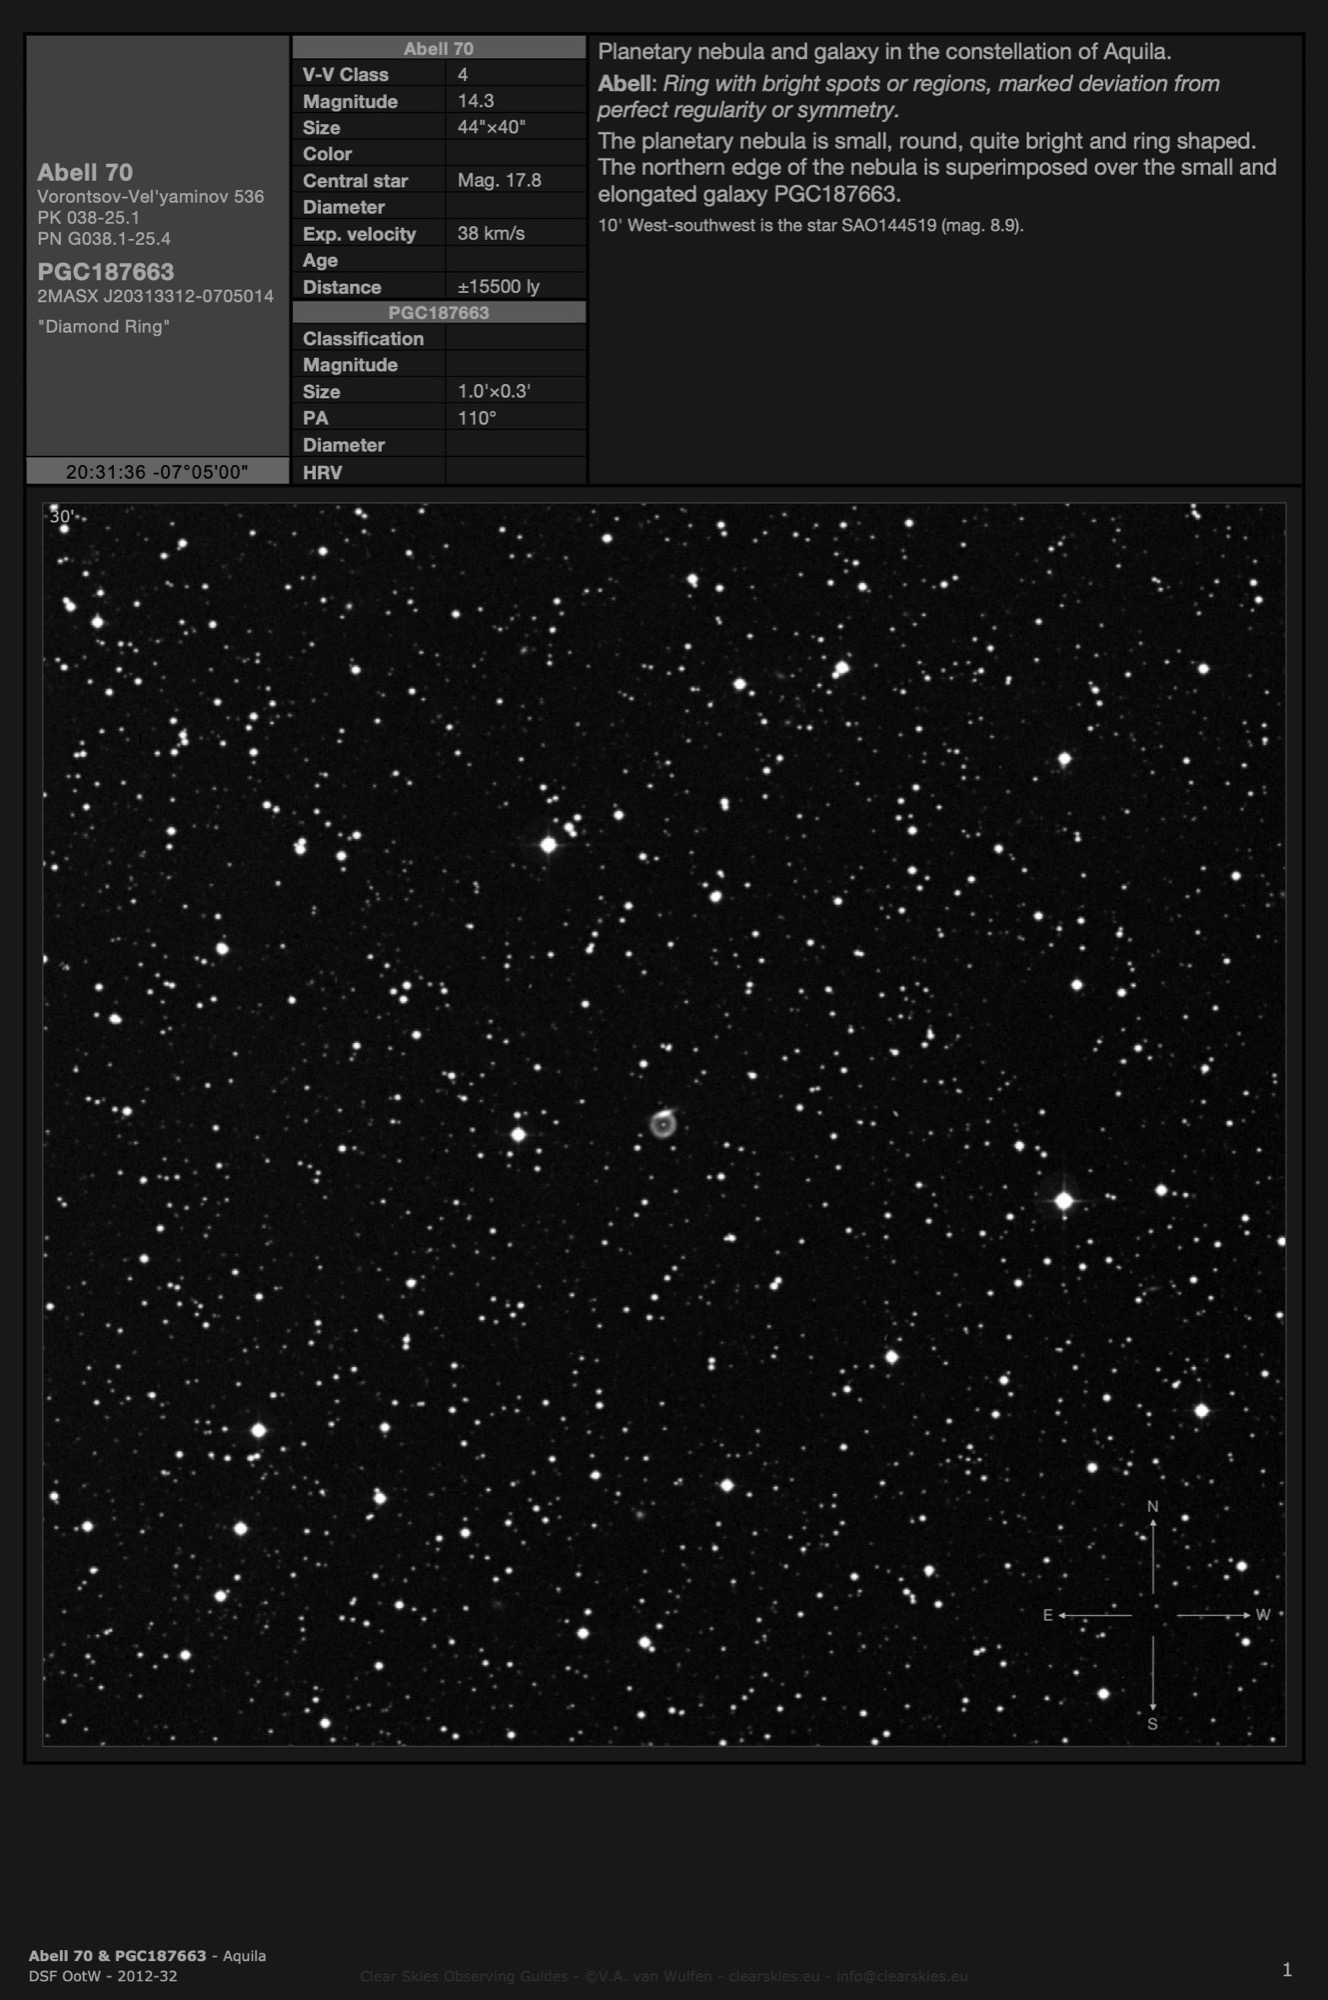Viewport: 1328px width, 2000px height.
Task: Click the DSF OotW - 2012-32 footer text
Action: [x=103, y=1976]
